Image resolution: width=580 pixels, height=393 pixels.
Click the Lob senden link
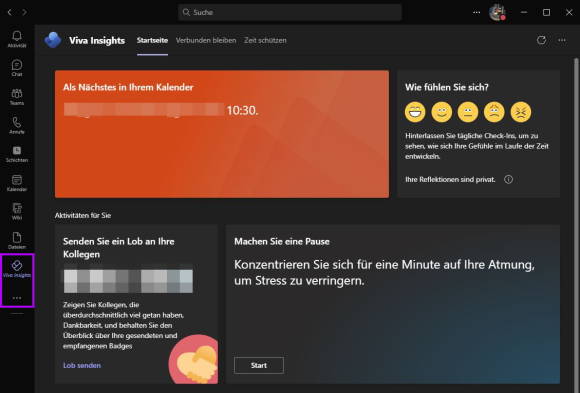[x=82, y=365]
